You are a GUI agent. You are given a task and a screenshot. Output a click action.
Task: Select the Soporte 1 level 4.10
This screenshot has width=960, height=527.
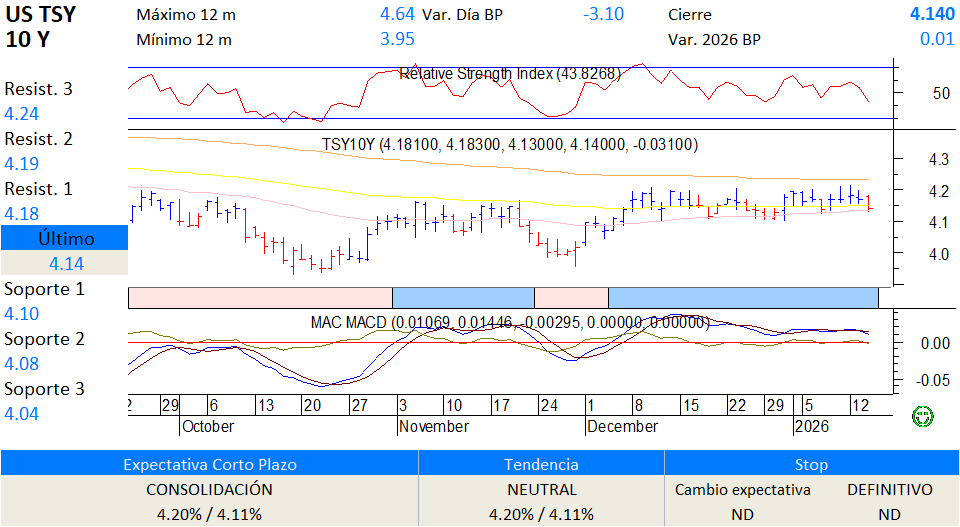[22, 314]
